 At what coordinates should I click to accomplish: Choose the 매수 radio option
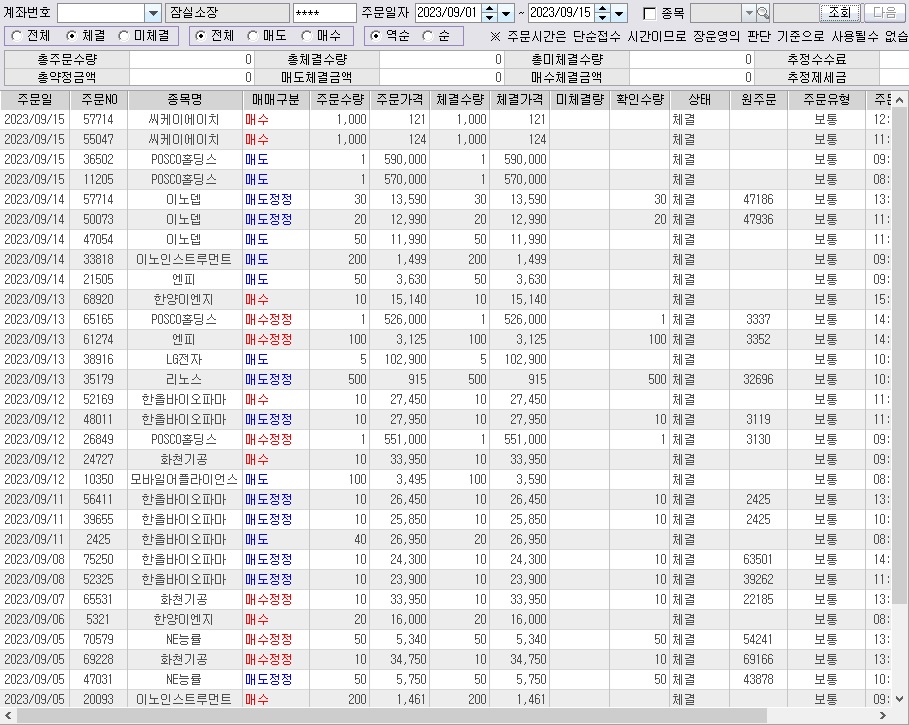[309, 35]
